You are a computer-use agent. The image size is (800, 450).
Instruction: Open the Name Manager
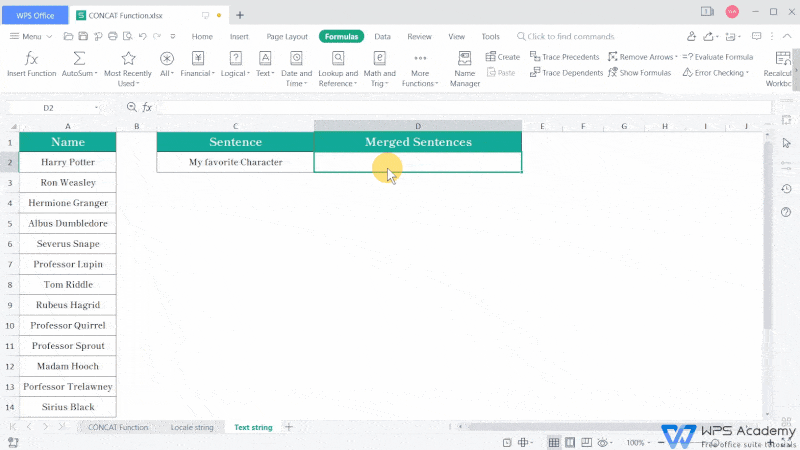tap(465, 69)
